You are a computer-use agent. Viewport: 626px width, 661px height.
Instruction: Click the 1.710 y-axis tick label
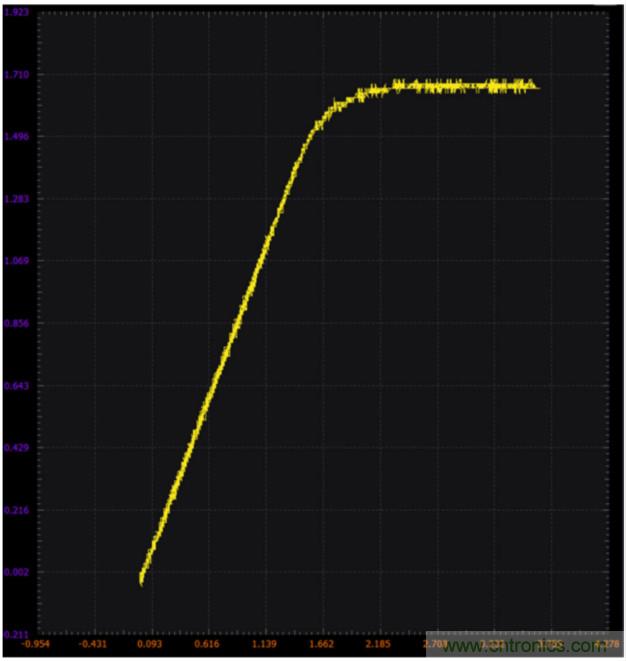pos(17,75)
